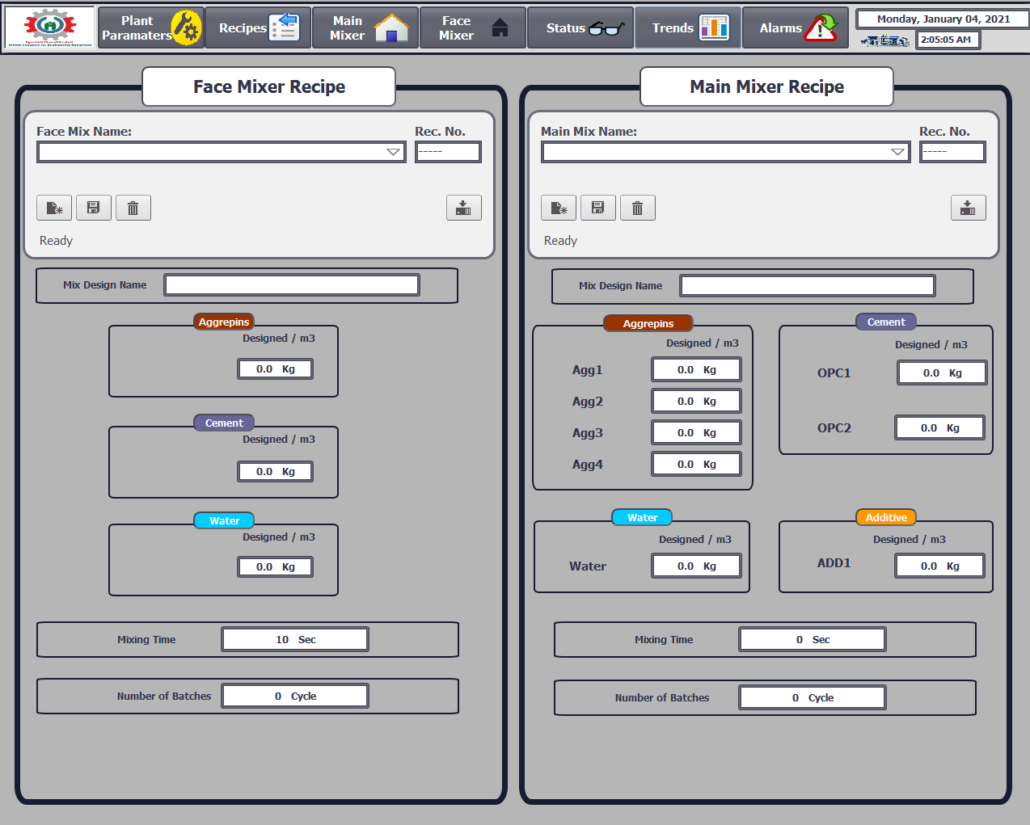Open the Main Mix Name dropdown

[897, 153]
